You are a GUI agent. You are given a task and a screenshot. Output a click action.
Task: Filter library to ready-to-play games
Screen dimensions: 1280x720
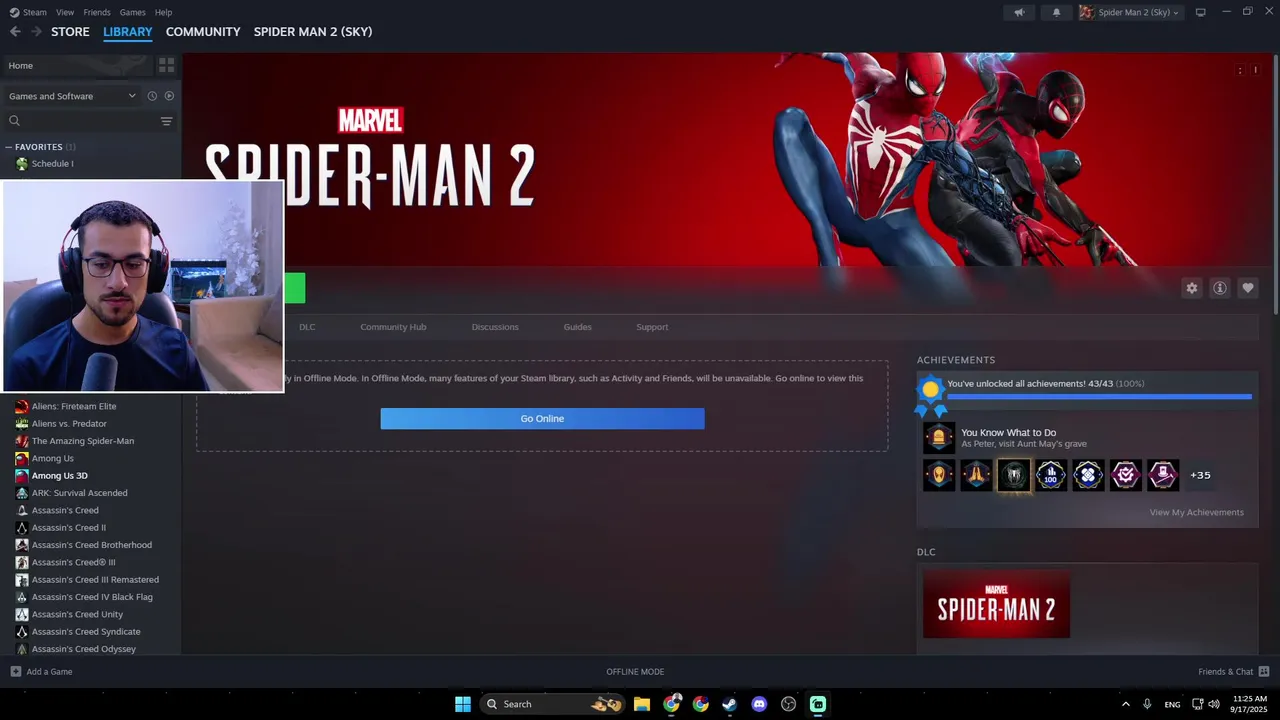pos(169,96)
